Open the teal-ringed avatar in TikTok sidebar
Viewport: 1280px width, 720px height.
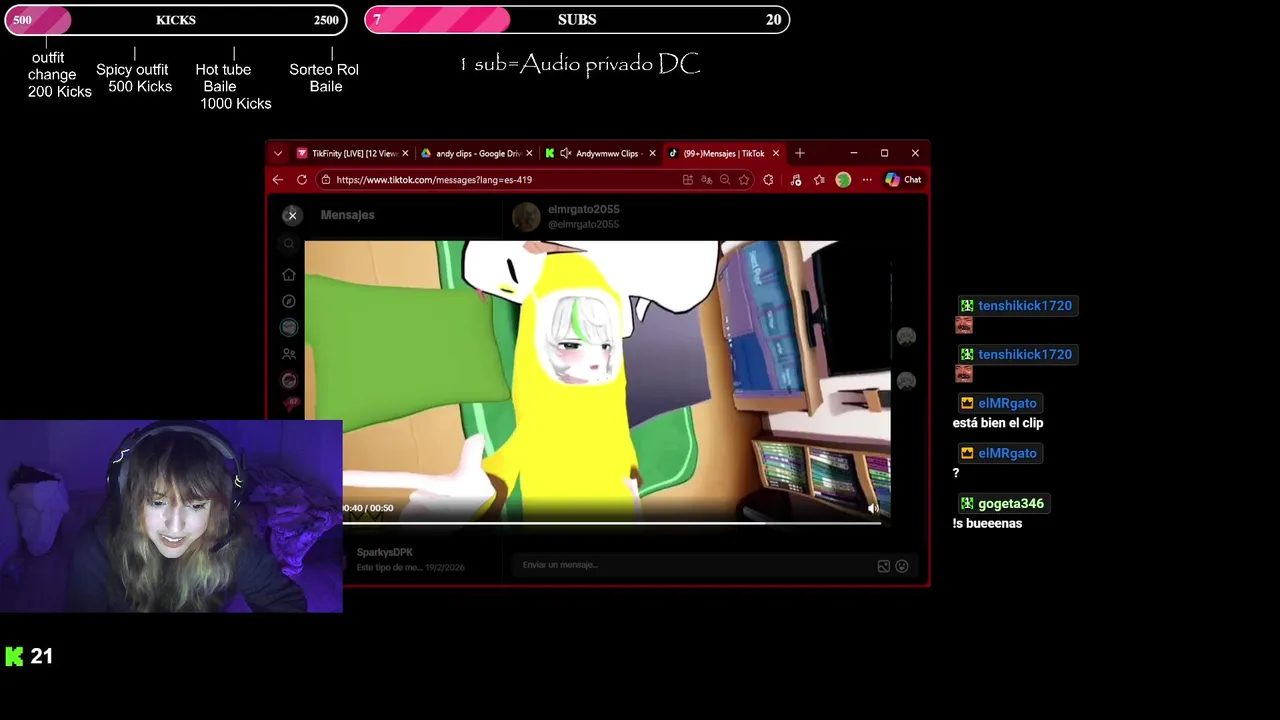(x=289, y=327)
